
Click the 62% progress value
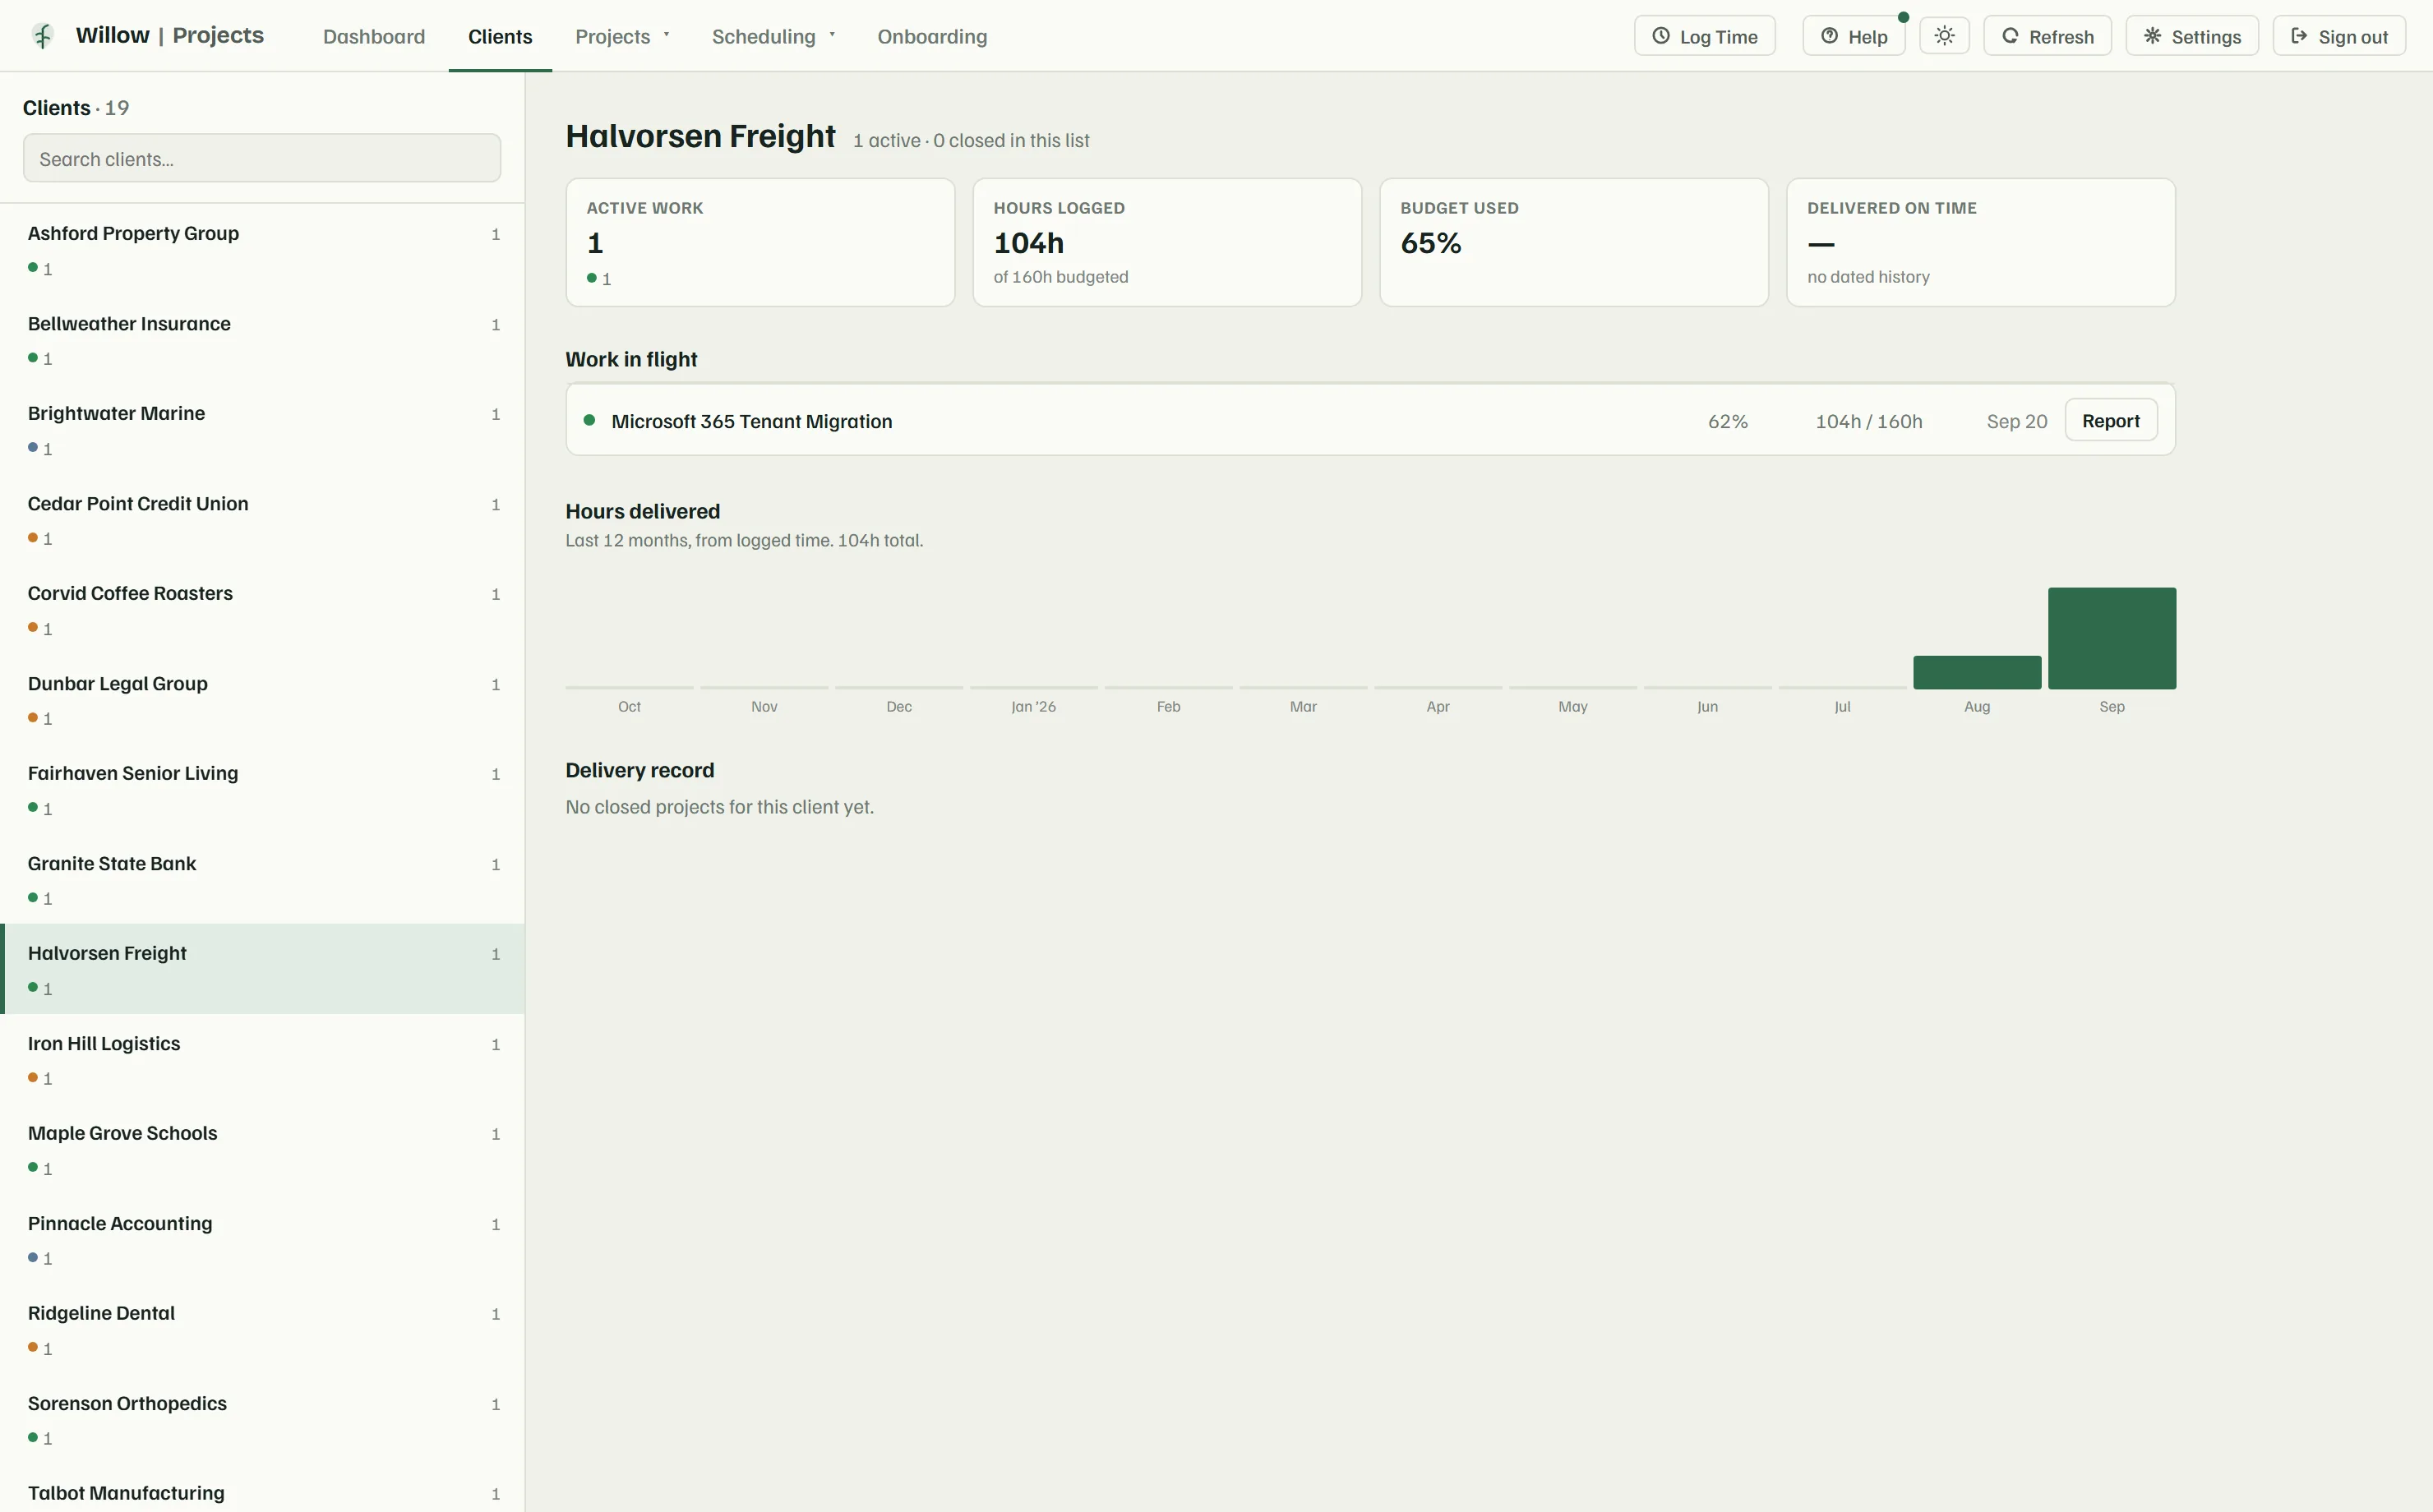click(x=1727, y=421)
